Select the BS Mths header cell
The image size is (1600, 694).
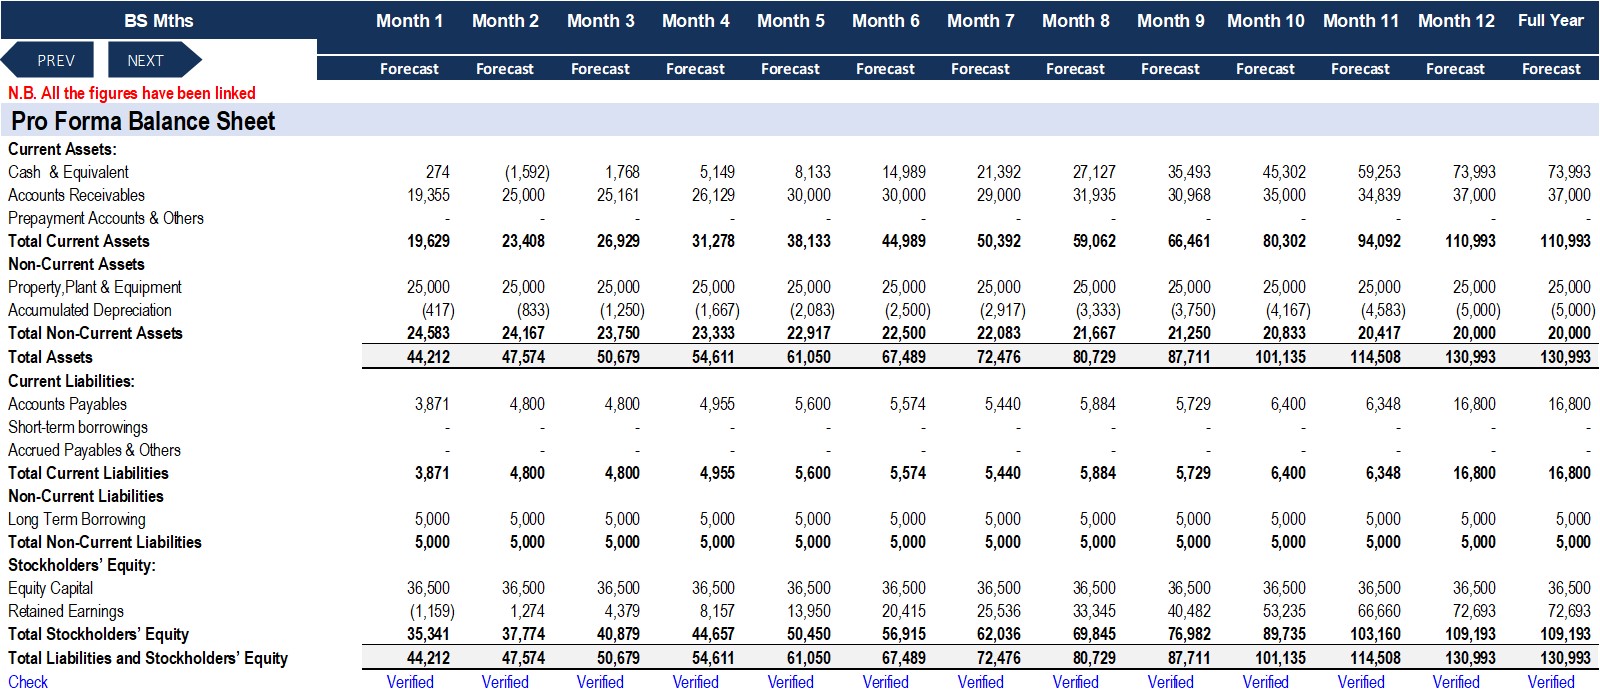click(x=158, y=21)
